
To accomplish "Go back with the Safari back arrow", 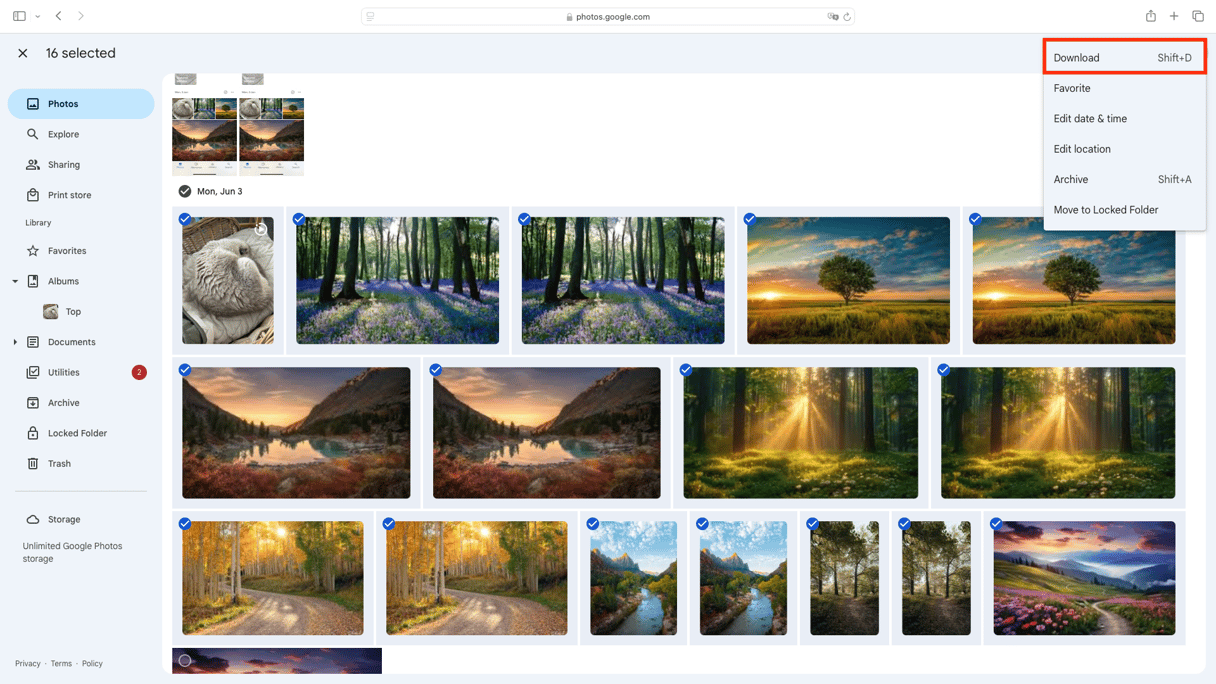I will [59, 16].
